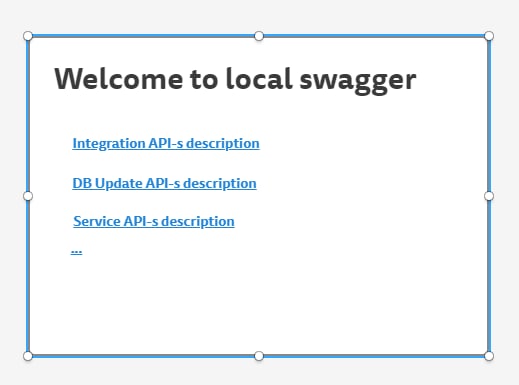Screen dimensions: 519x385
Task: Grab the left-middle selection handle
Action: [28, 196]
